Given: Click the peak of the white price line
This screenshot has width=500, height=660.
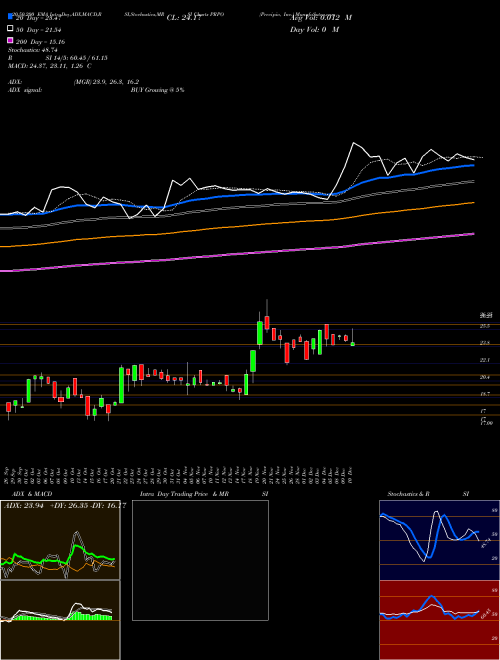Looking at the screenshot, I should click(x=354, y=144).
